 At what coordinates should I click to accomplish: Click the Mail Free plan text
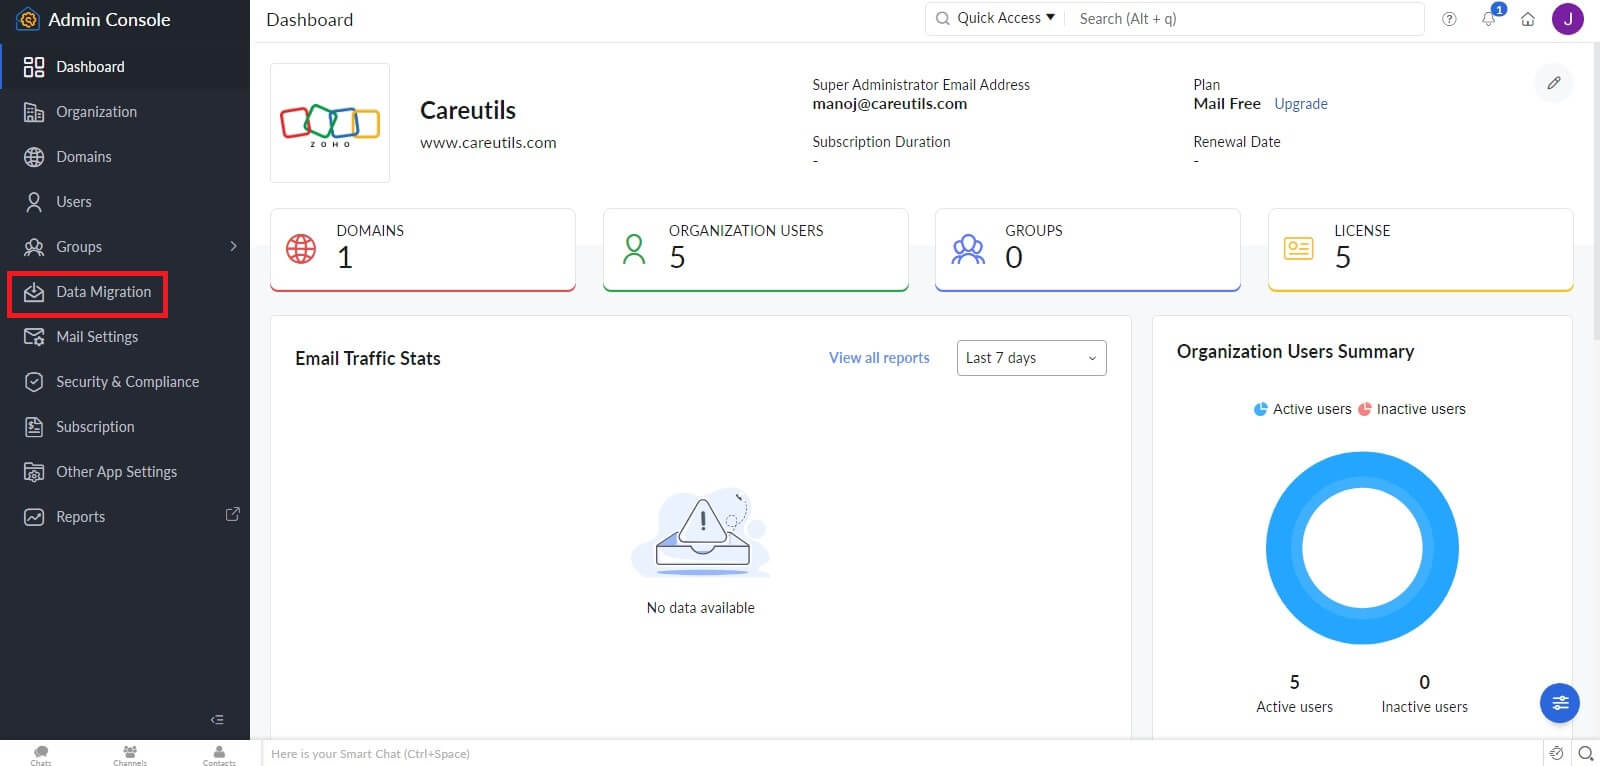1227,104
